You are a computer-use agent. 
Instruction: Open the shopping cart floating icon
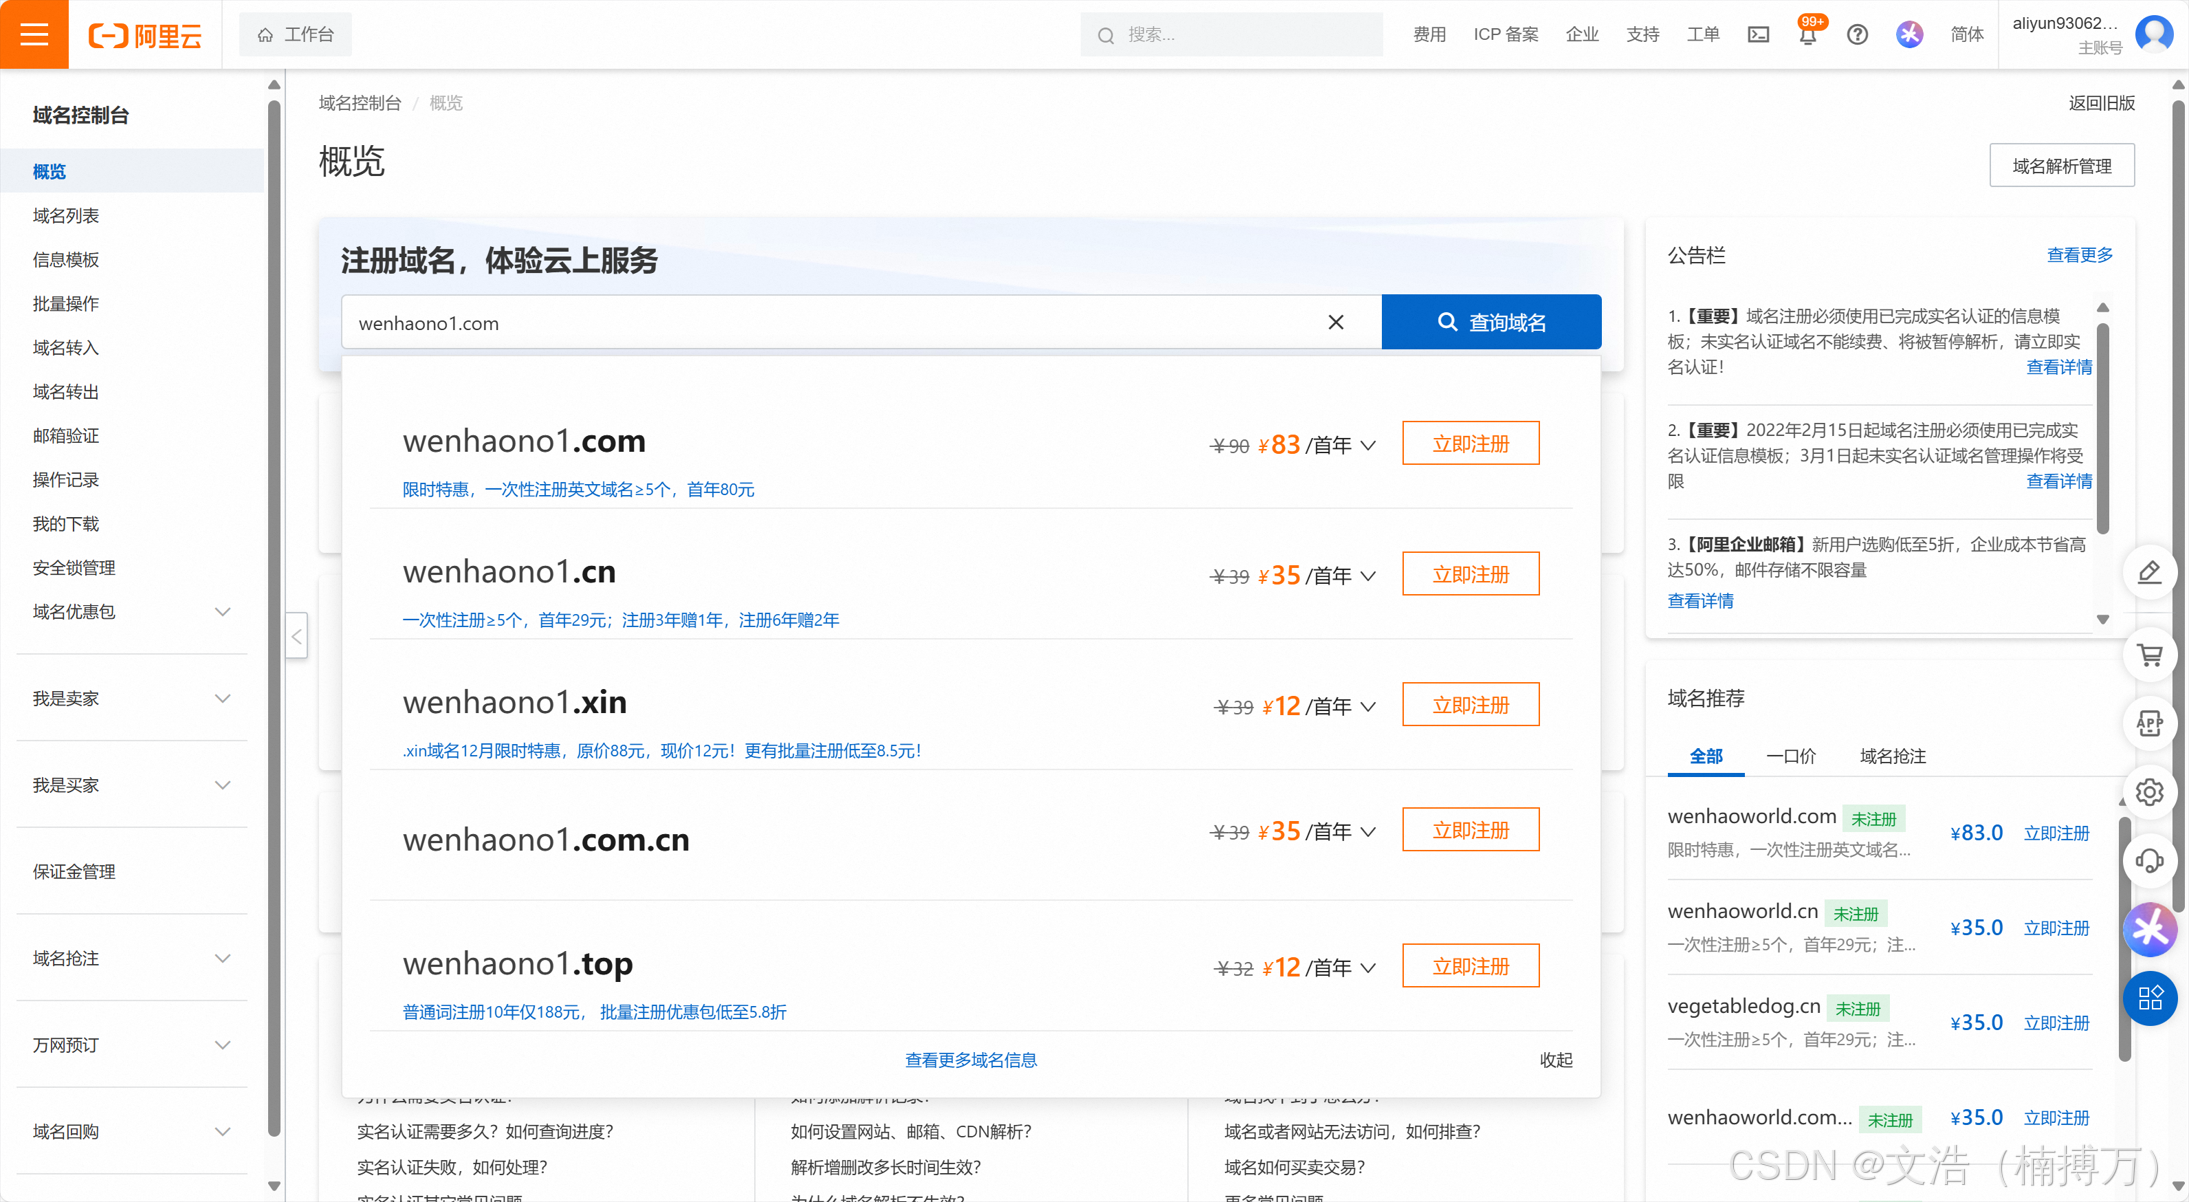pos(2150,655)
